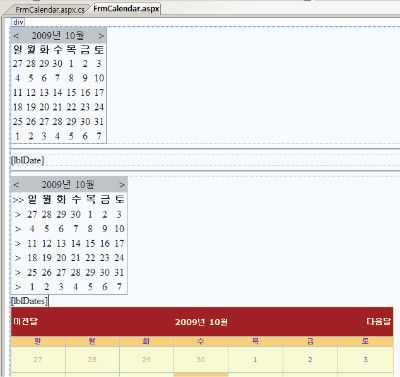Select the [lblDates] label control

(30, 301)
